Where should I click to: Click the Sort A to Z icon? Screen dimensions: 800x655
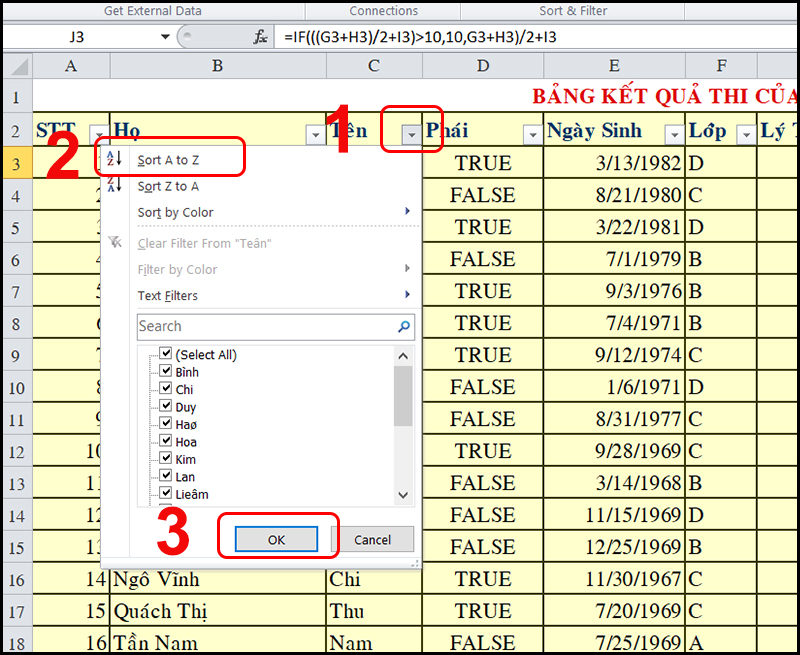pyautogui.click(x=114, y=160)
